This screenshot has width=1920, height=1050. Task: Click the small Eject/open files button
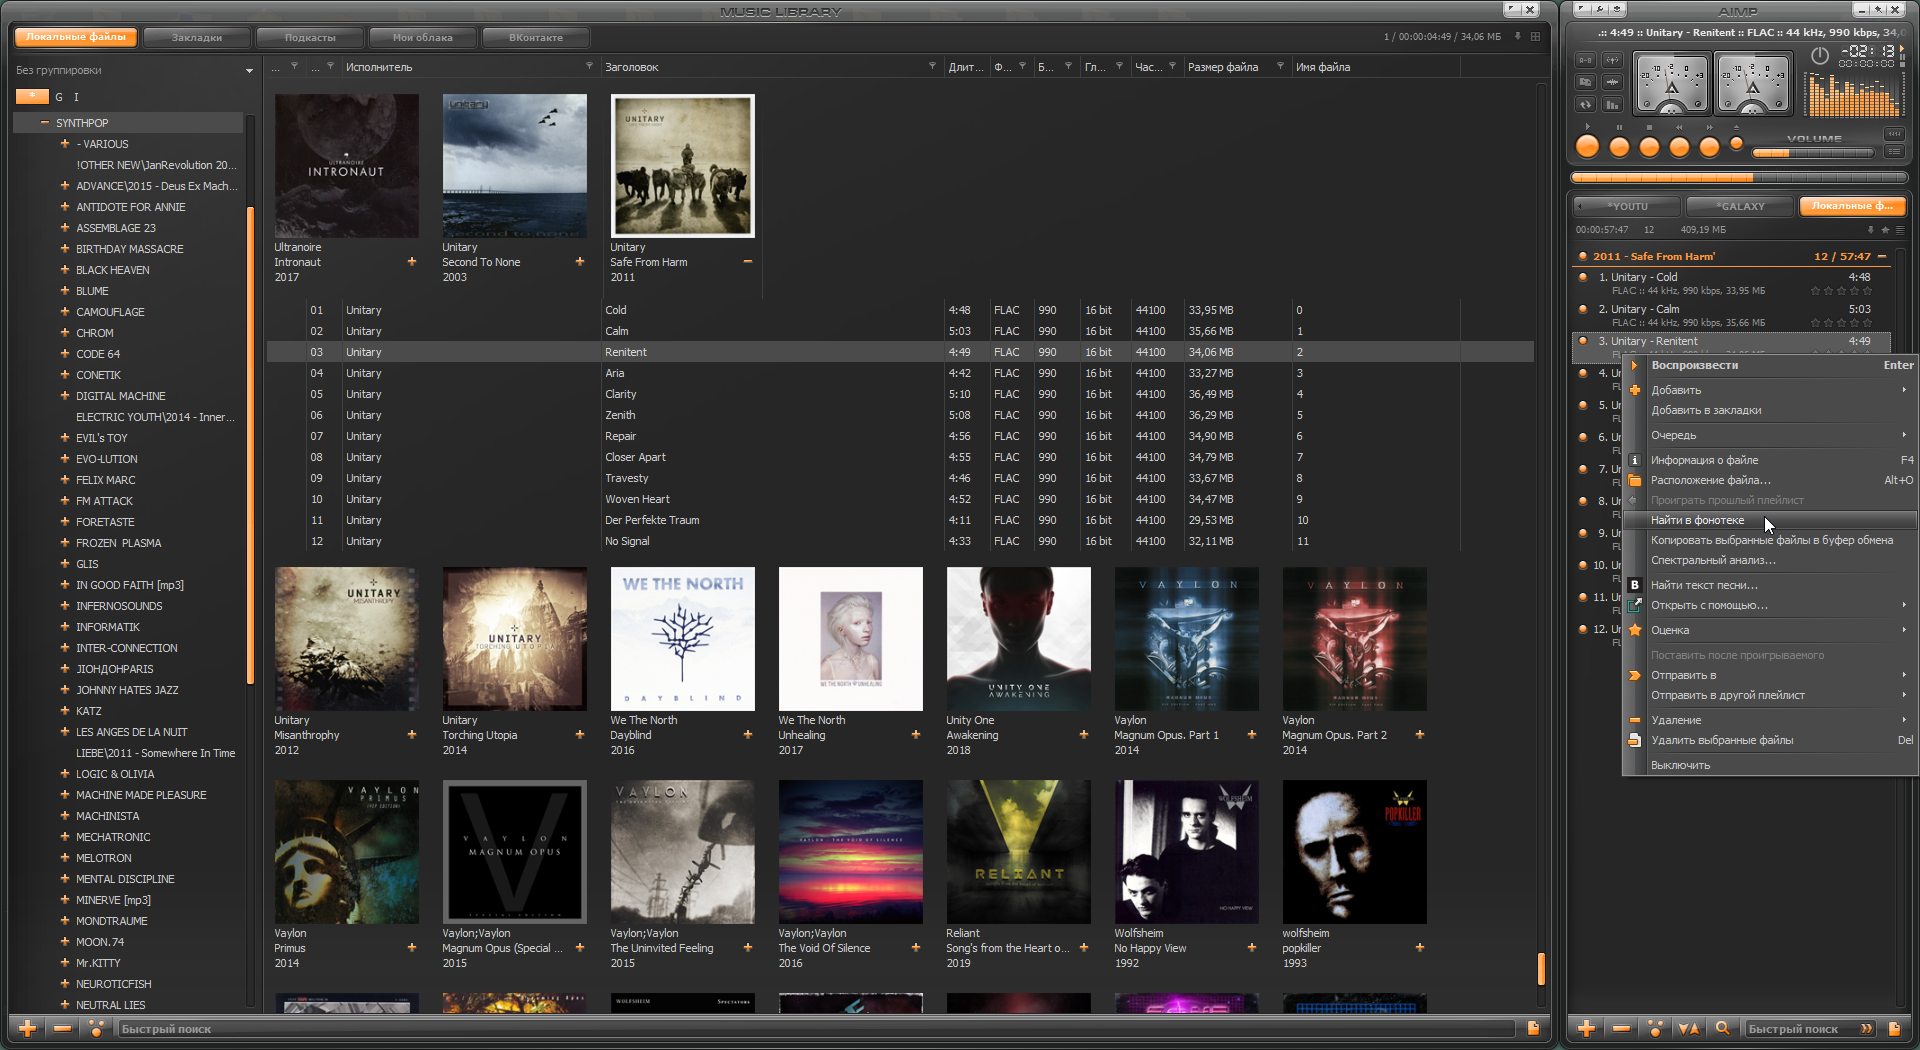point(1737,144)
